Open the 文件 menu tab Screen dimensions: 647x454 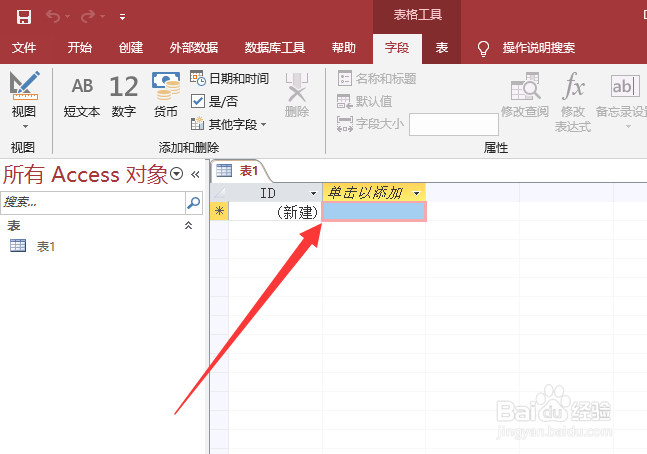tap(24, 48)
